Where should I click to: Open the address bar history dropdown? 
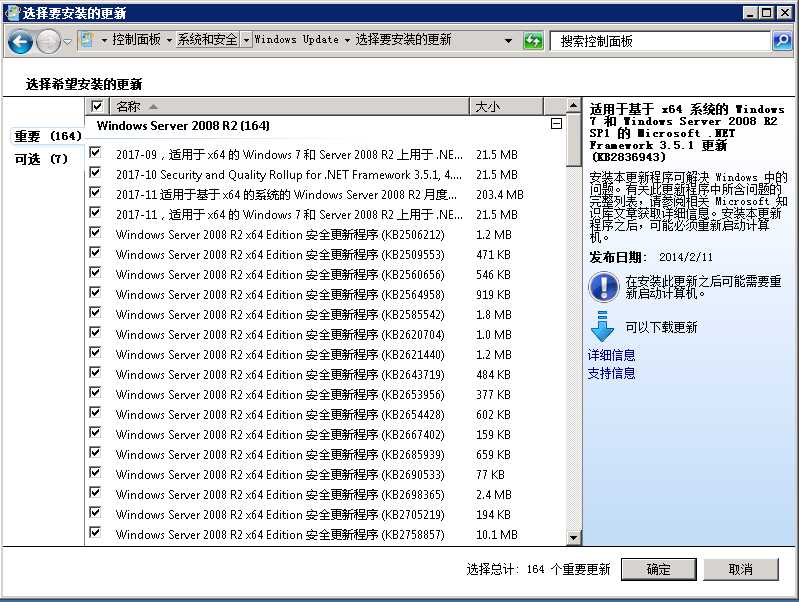(508, 40)
